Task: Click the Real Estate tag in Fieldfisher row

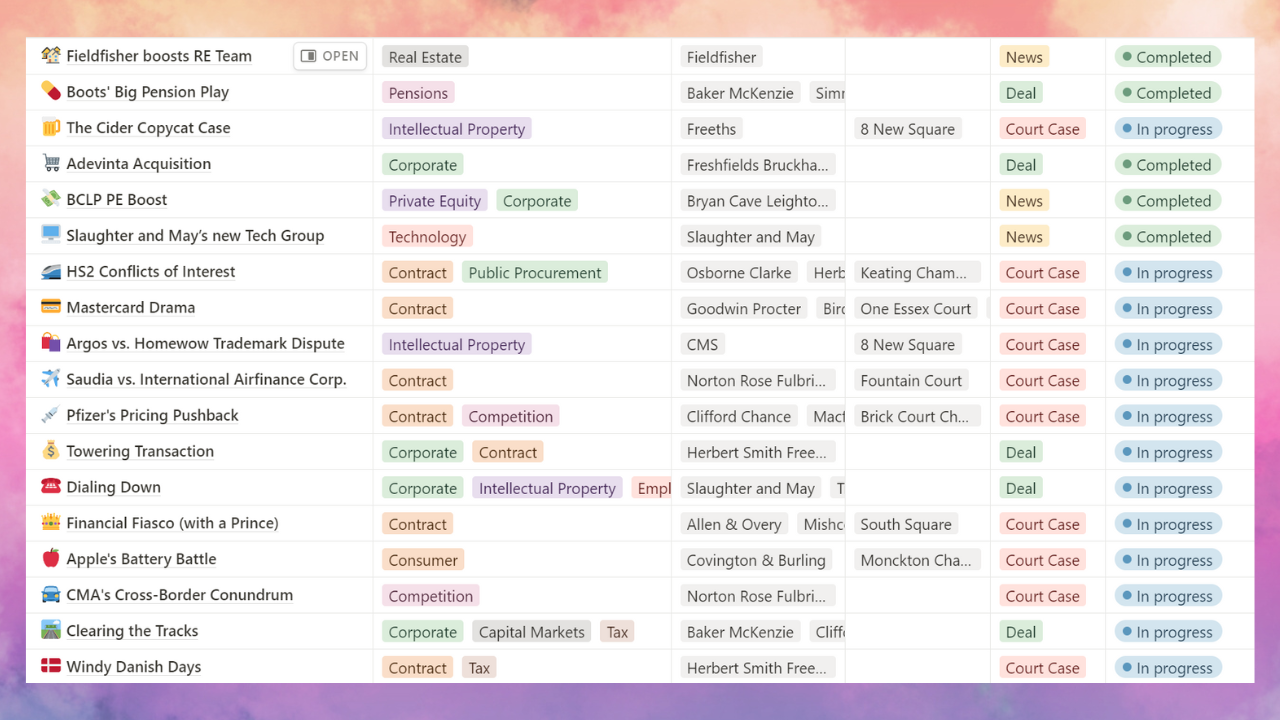Action: [425, 57]
